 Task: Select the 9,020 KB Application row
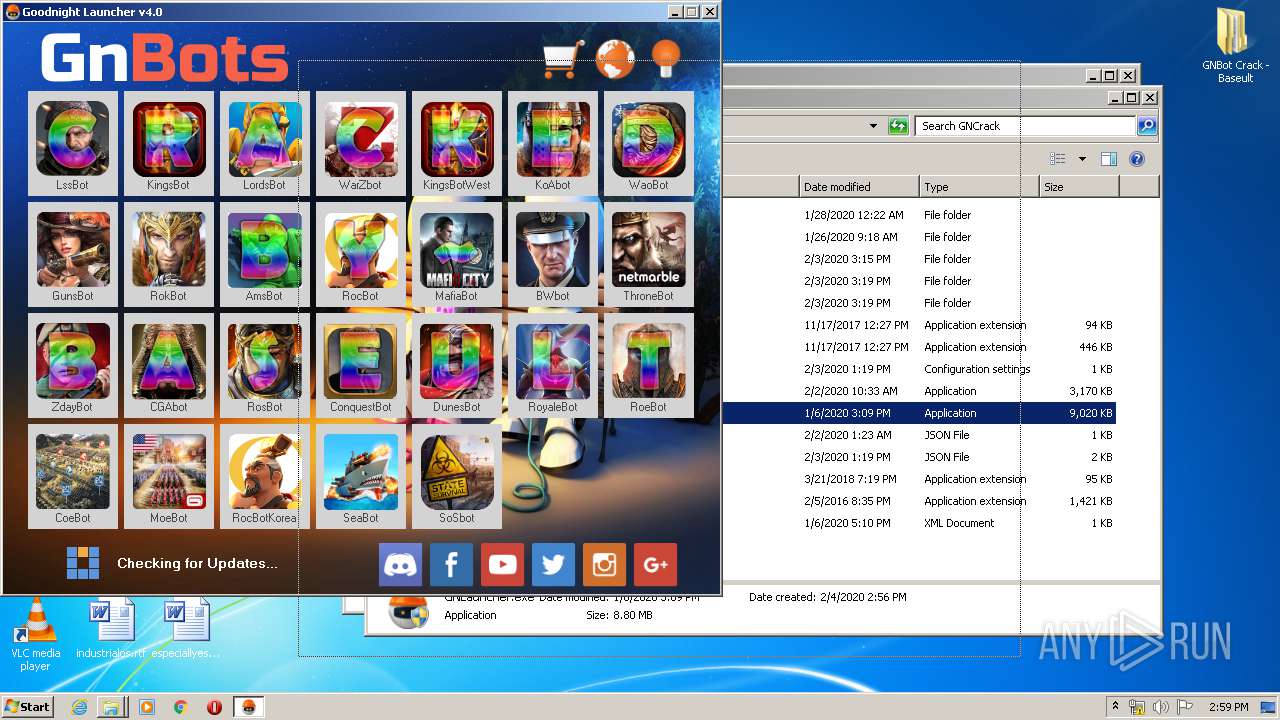(x=918, y=413)
